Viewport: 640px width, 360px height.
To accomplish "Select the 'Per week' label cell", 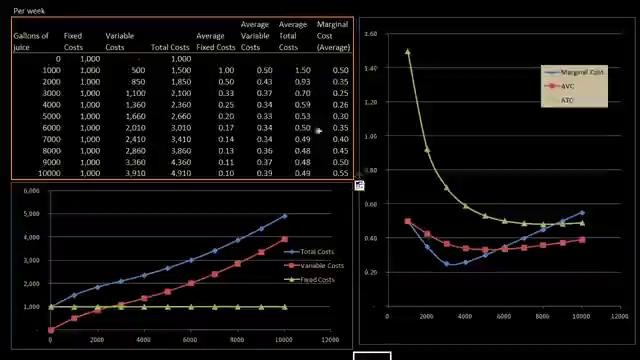I will [29, 11].
